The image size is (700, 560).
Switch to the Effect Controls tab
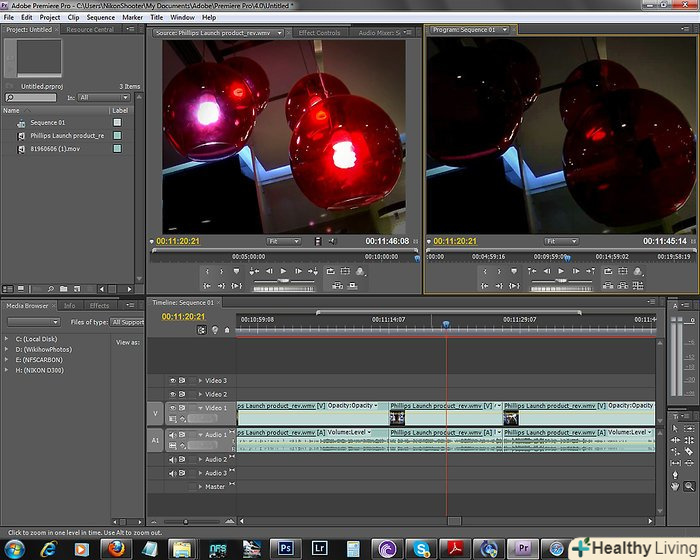[x=319, y=32]
